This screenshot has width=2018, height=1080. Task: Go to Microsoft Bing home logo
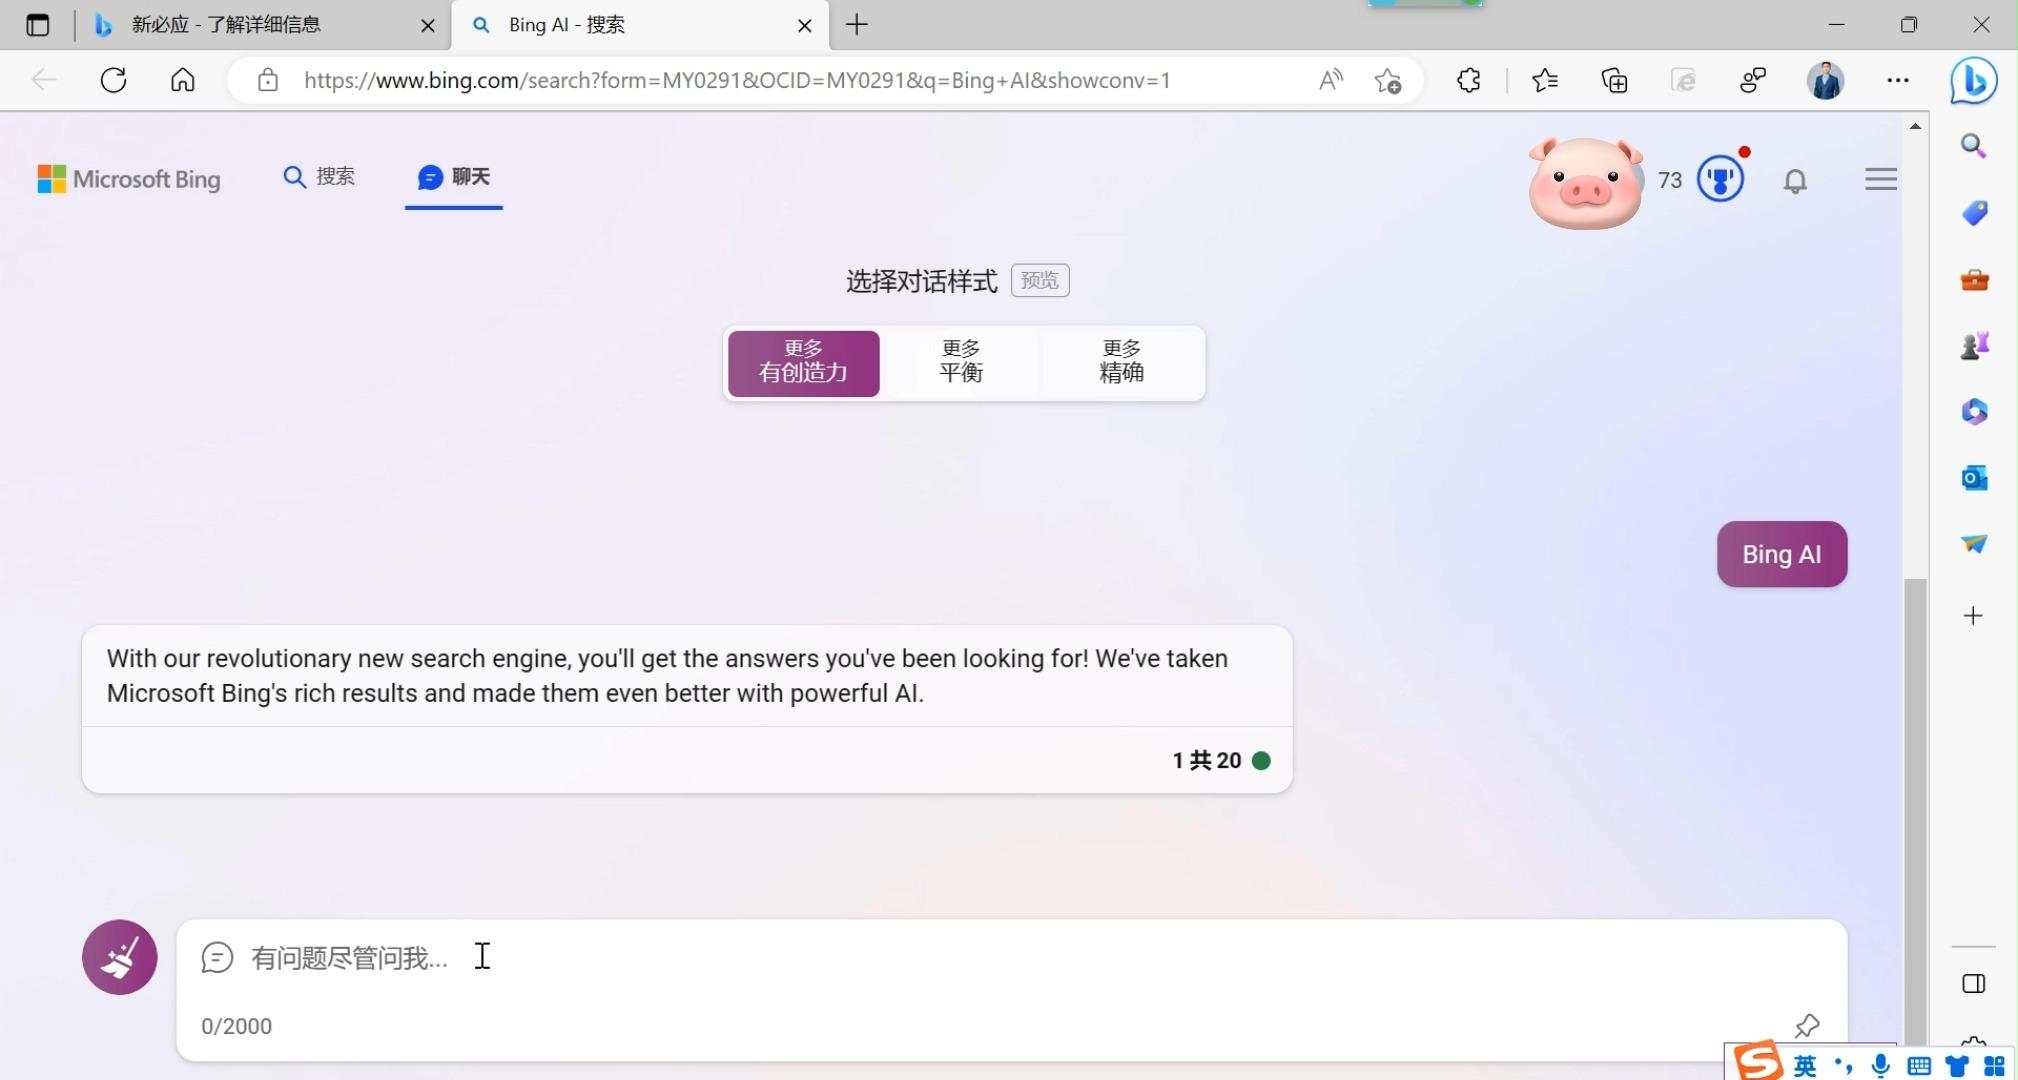(128, 179)
